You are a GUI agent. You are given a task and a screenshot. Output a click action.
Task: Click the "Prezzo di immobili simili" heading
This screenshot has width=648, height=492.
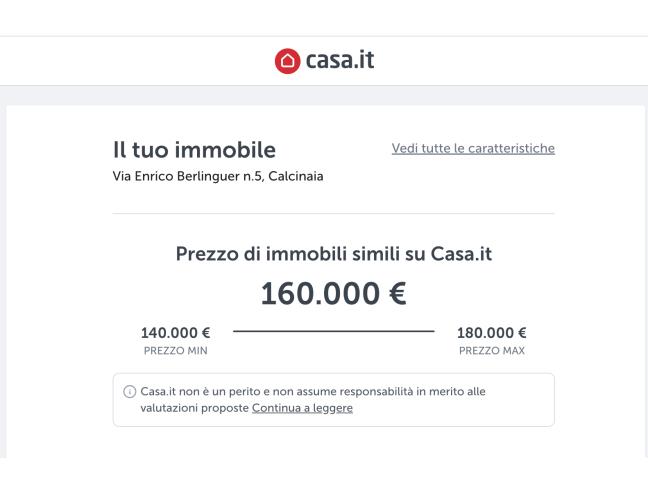[333, 254]
